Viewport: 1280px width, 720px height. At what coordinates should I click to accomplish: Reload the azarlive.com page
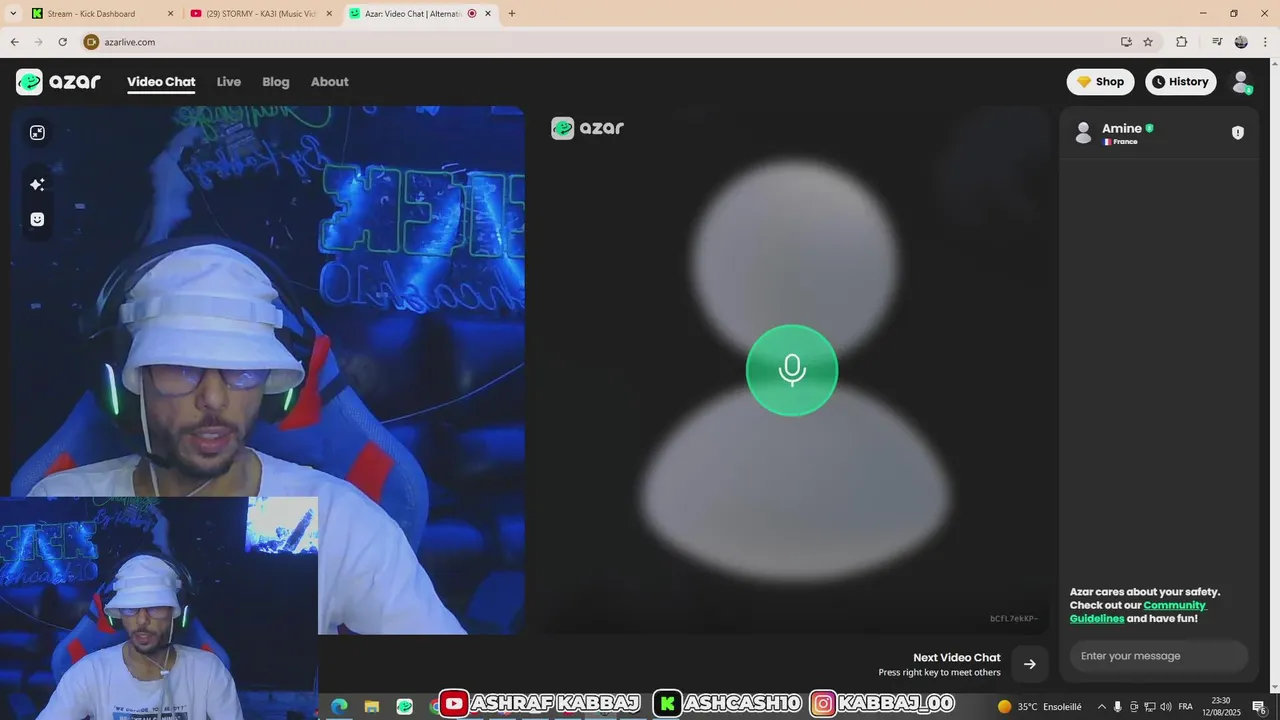(63, 42)
